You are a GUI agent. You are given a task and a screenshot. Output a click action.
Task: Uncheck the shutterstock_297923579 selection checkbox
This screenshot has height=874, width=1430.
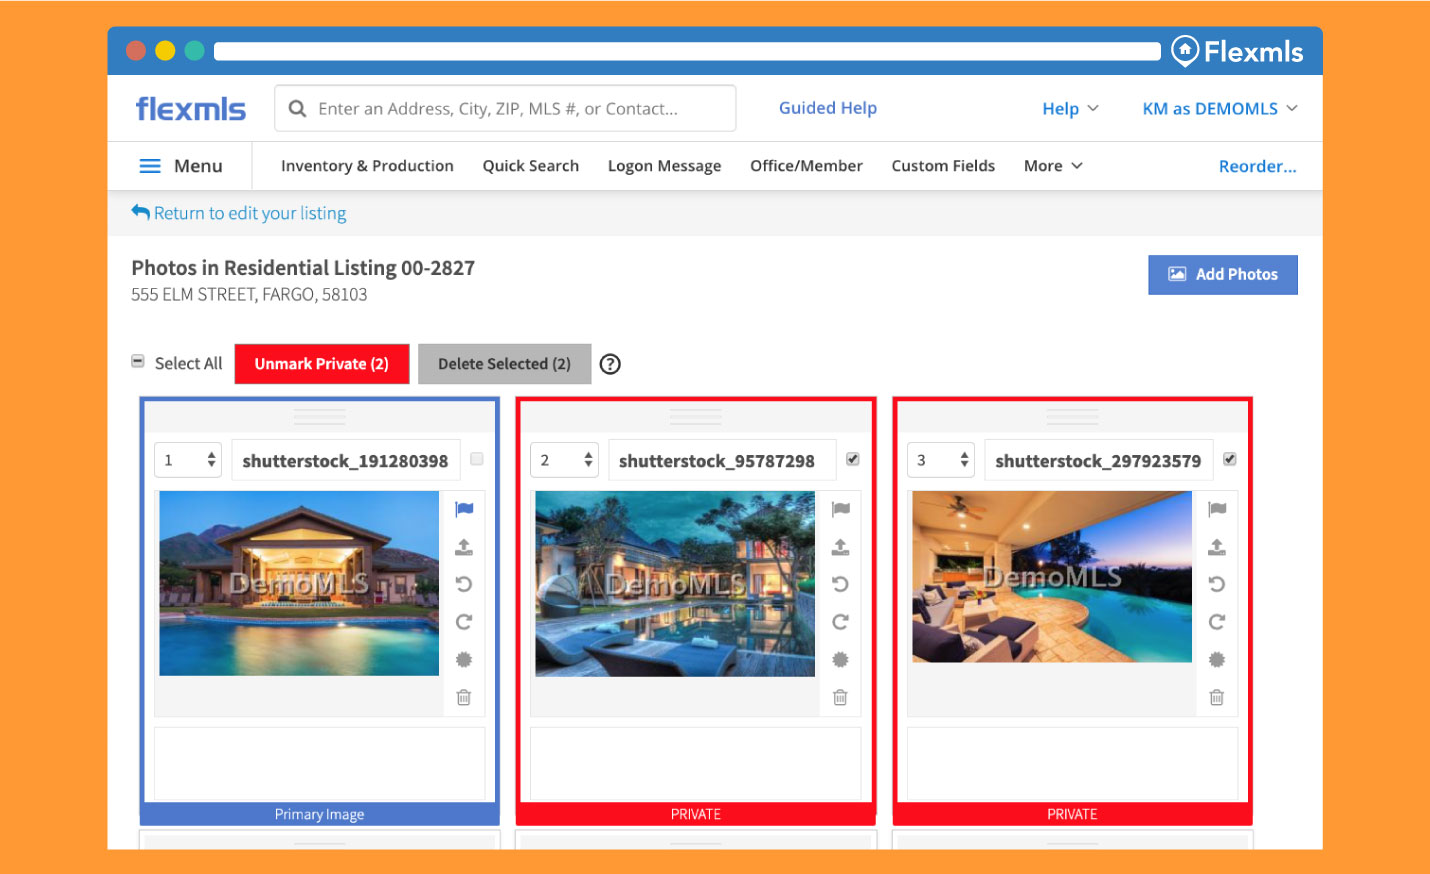[1230, 459]
